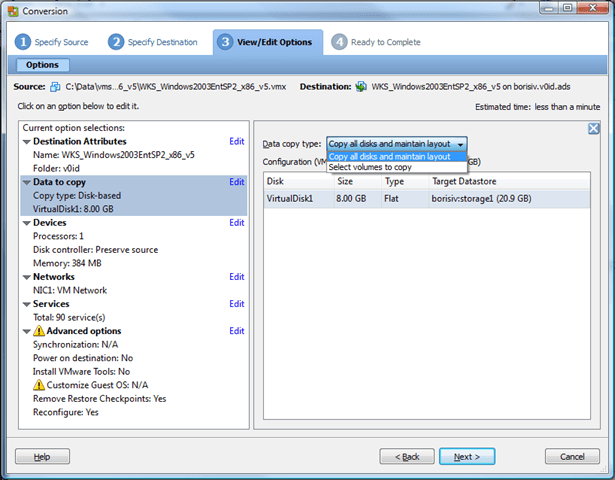Image resolution: width=615 pixels, height=480 pixels.
Task: Choose 'Select volumes to copy' option
Action: click(x=370, y=167)
